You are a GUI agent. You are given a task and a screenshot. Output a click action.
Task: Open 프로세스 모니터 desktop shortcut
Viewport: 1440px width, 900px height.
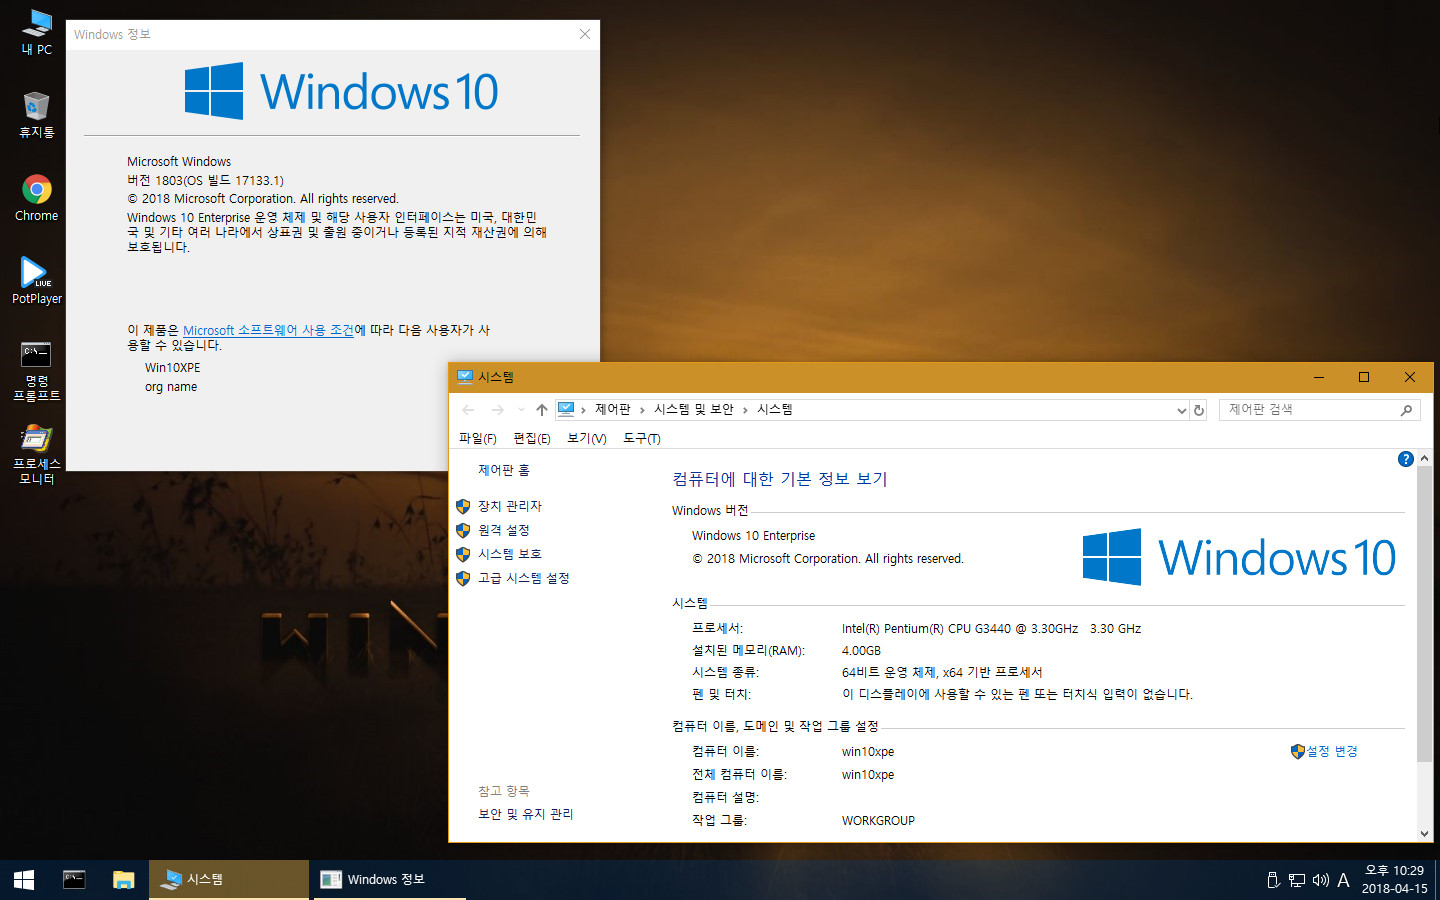(37, 454)
